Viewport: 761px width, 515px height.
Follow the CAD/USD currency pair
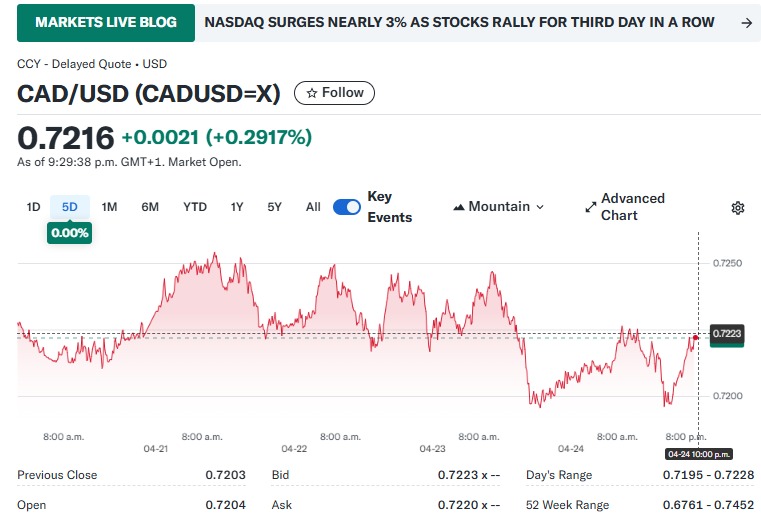point(335,93)
